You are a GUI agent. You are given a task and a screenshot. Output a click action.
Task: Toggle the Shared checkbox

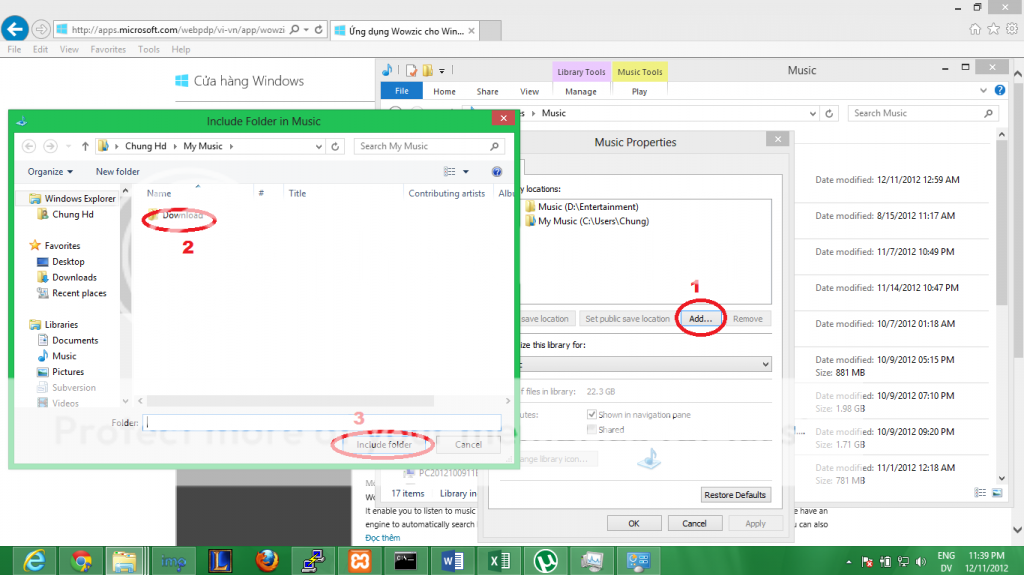(592, 430)
